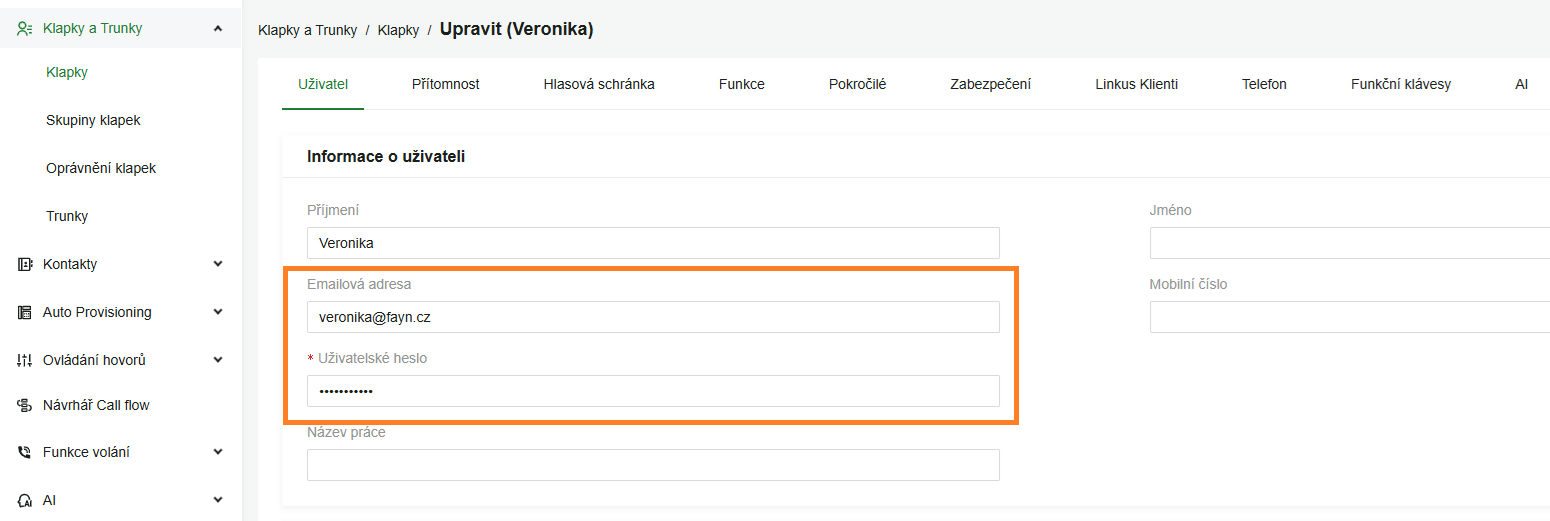The width and height of the screenshot is (1550, 521).
Task: Collapse the Klapky a Trunky section
Action: pos(218,28)
